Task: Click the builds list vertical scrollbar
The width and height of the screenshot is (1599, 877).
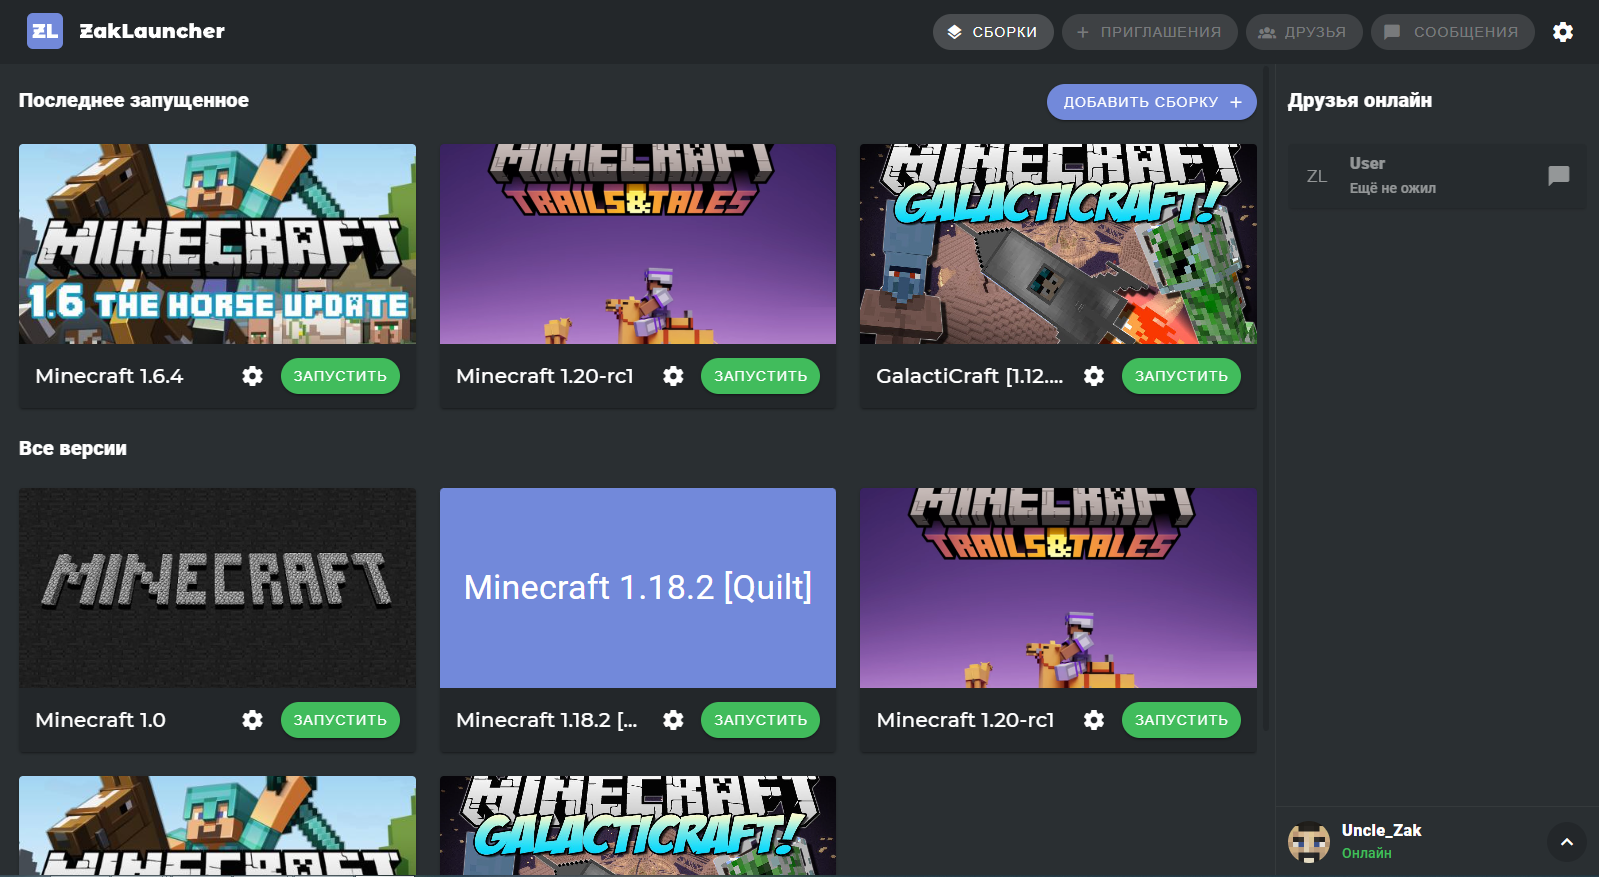Action: tap(1266, 398)
